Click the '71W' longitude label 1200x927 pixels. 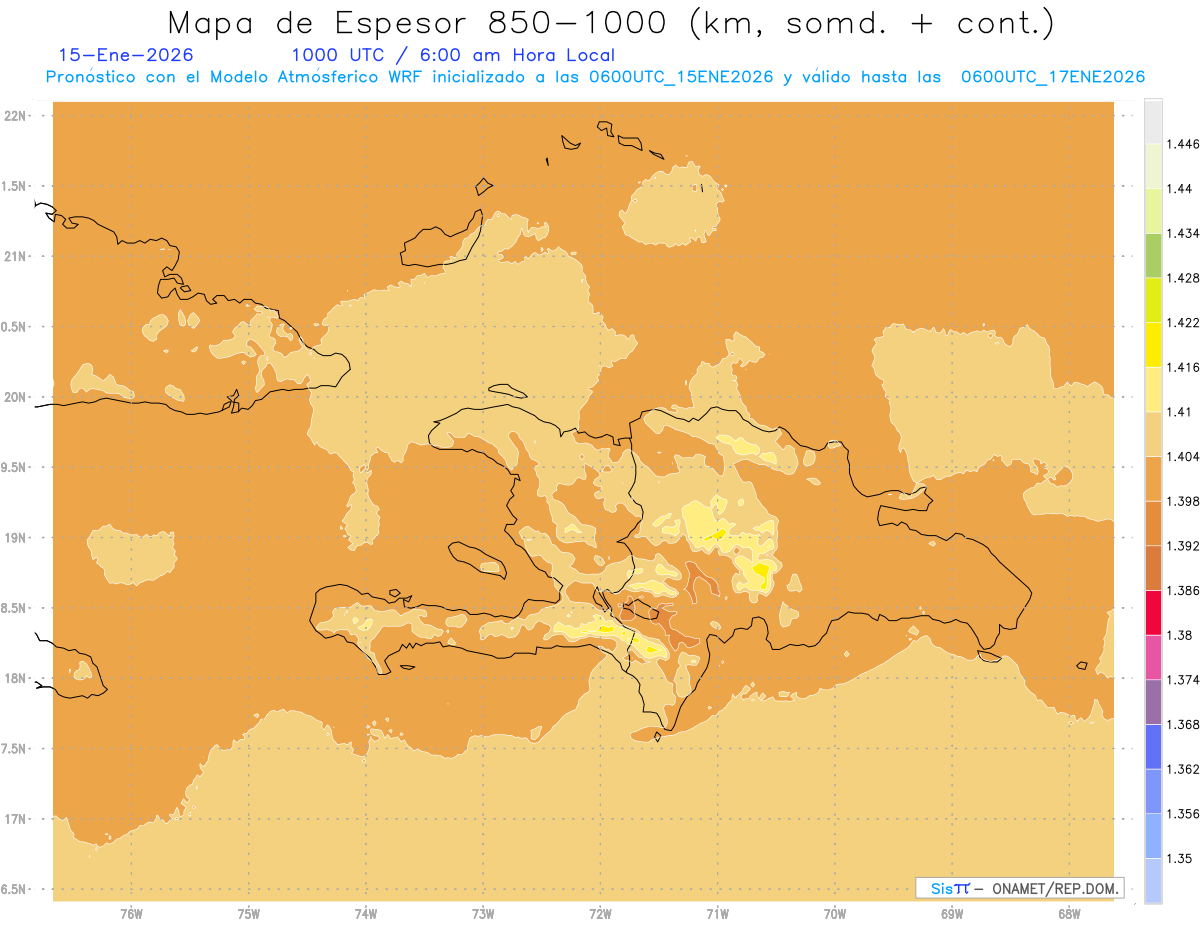(717, 914)
